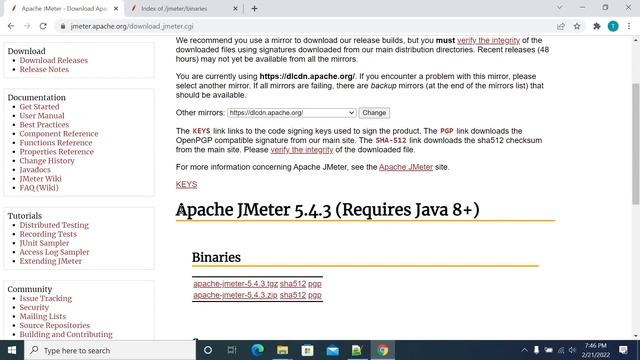The width and height of the screenshot is (640, 360).
Task: Click the taskbar search box
Action: 110,350
